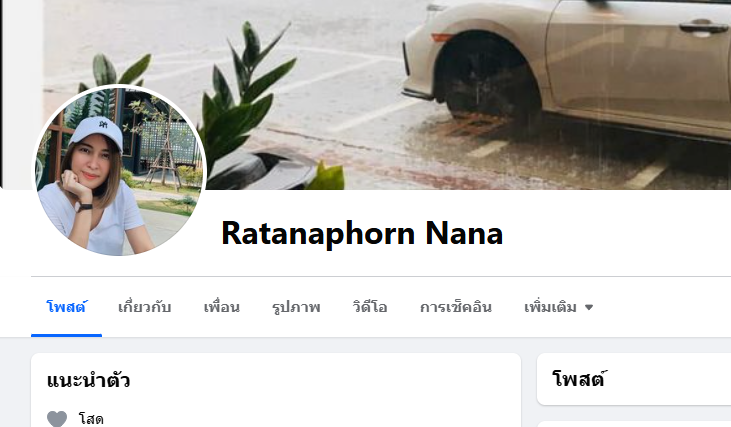Switch to the โพสต์ tab
The image size is (731, 427).
coord(66,307)
